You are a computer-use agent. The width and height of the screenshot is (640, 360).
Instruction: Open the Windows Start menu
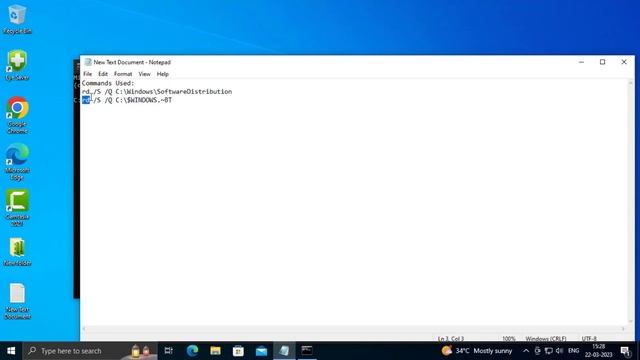tap(11, 351)
